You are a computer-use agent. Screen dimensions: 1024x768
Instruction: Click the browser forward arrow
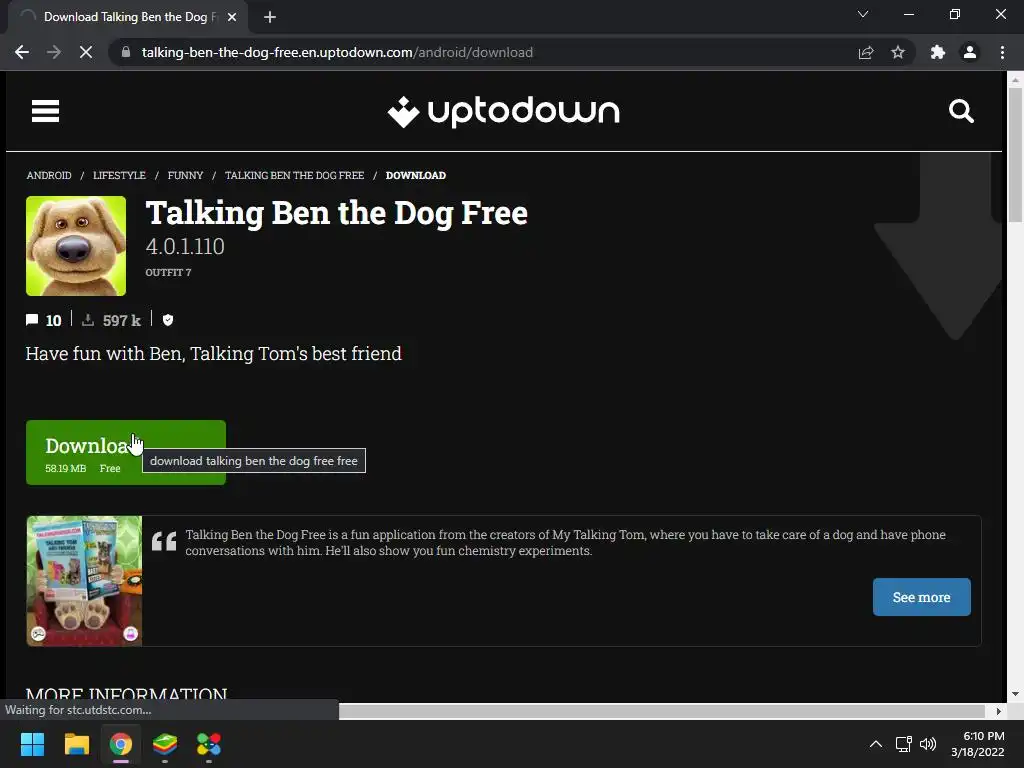54,52
